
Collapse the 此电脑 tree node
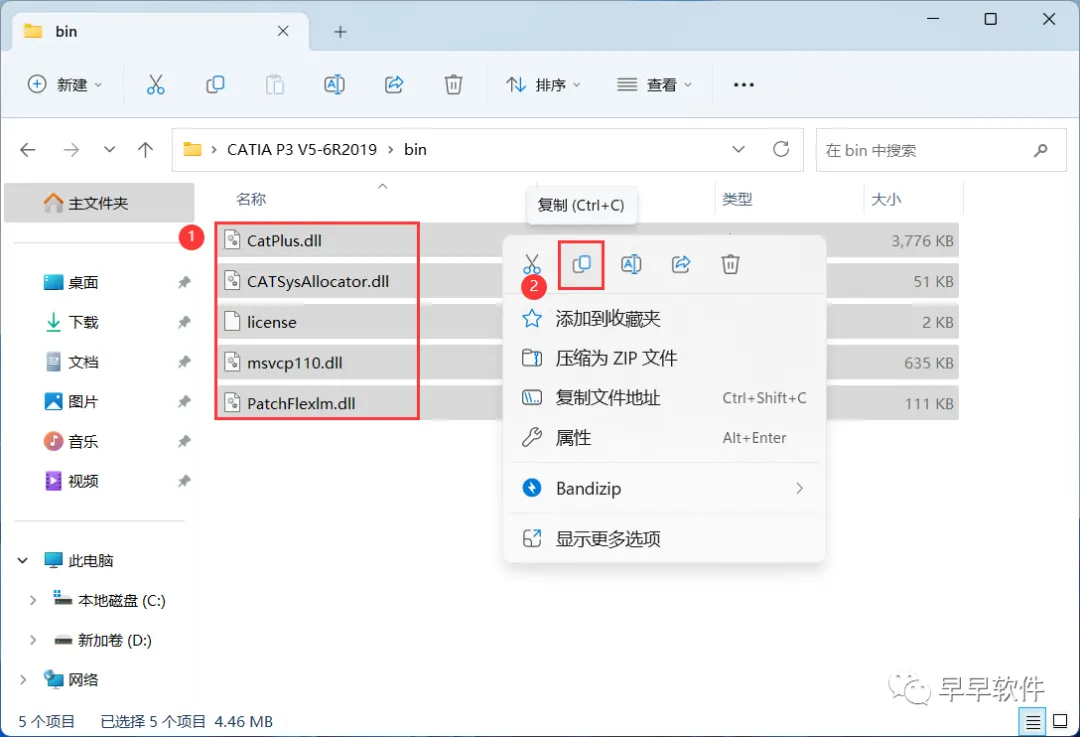pos(23,561)
